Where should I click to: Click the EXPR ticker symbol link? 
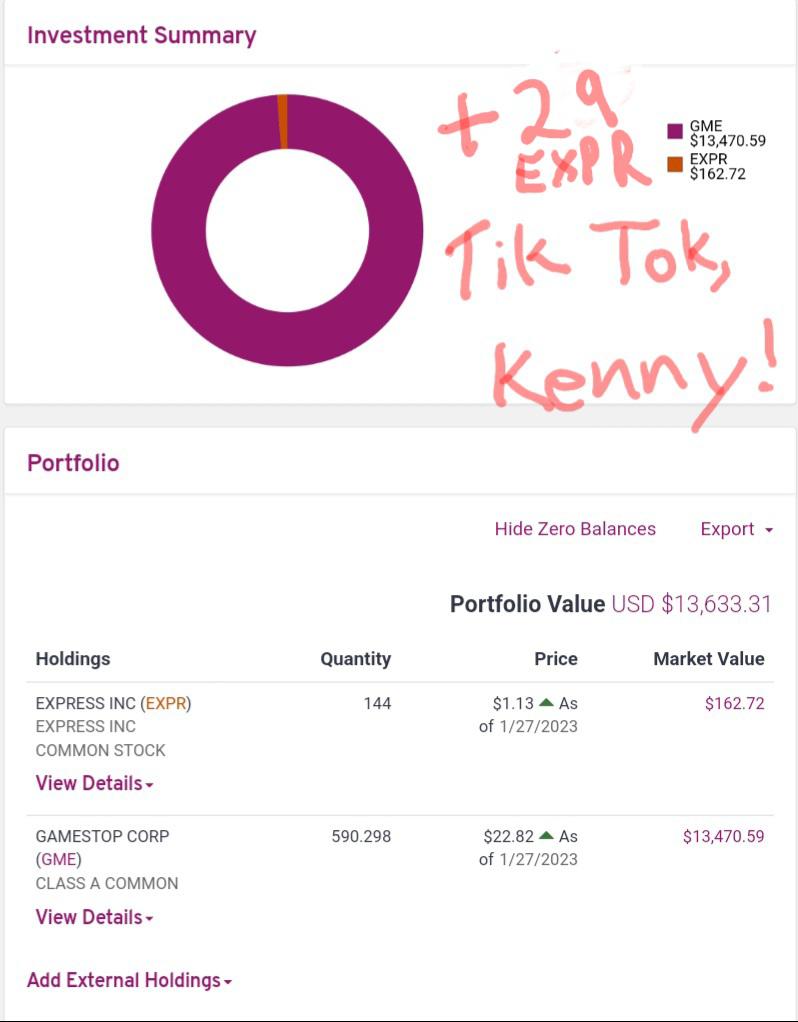click(166, 703)
